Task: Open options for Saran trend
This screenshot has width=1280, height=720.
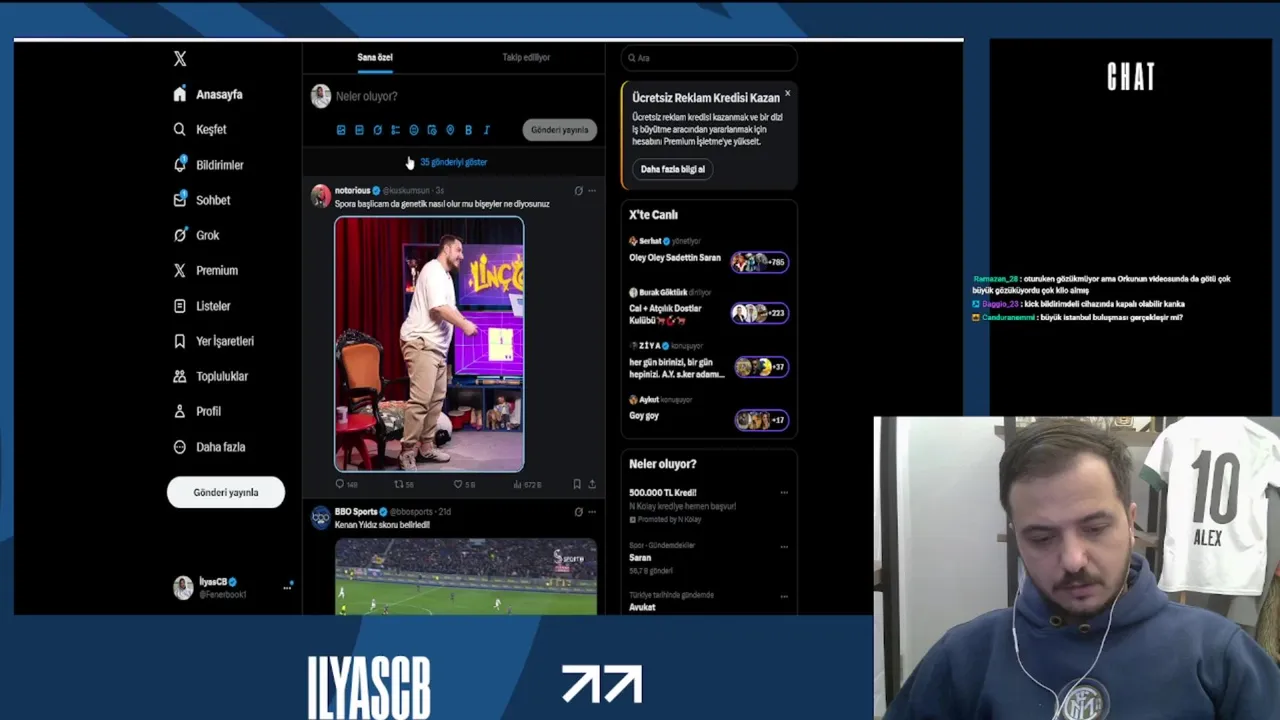Action: pos(784,547)
